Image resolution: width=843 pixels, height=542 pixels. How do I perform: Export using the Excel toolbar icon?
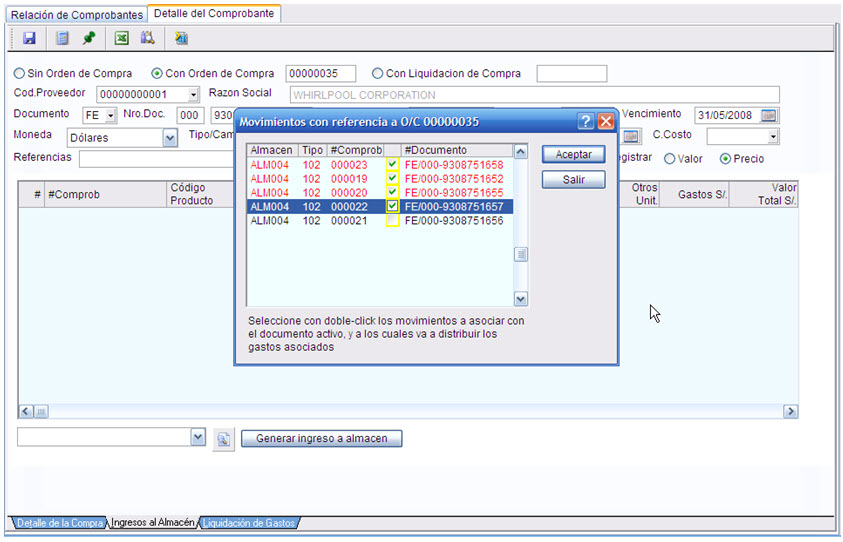[121, 38]
